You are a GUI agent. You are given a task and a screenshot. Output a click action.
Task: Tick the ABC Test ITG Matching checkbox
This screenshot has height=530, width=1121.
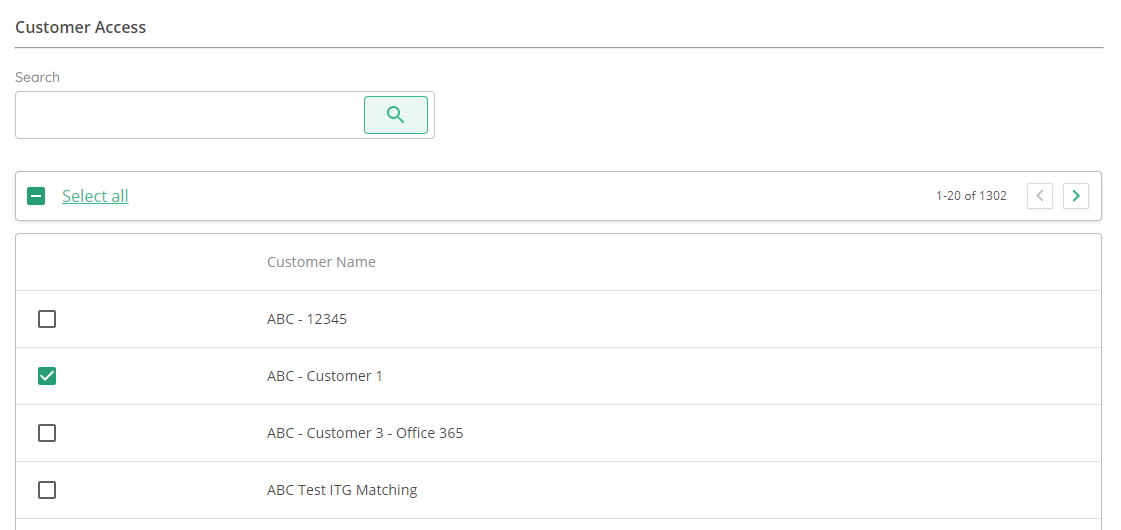[46, 490]
